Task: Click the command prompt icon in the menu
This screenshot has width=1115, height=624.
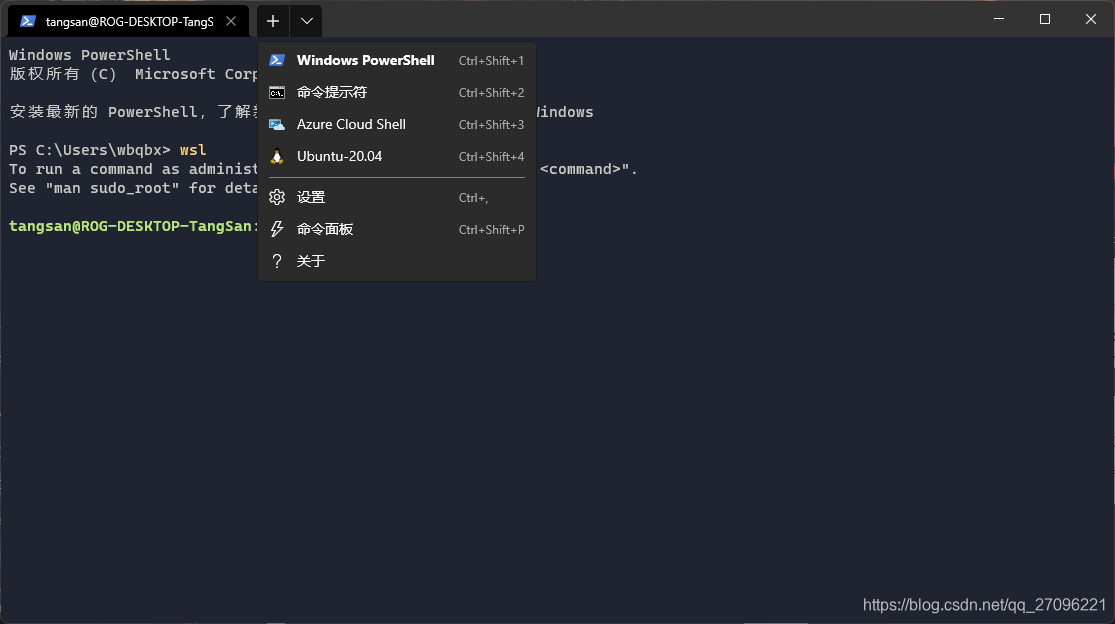Action: point(277,92)
